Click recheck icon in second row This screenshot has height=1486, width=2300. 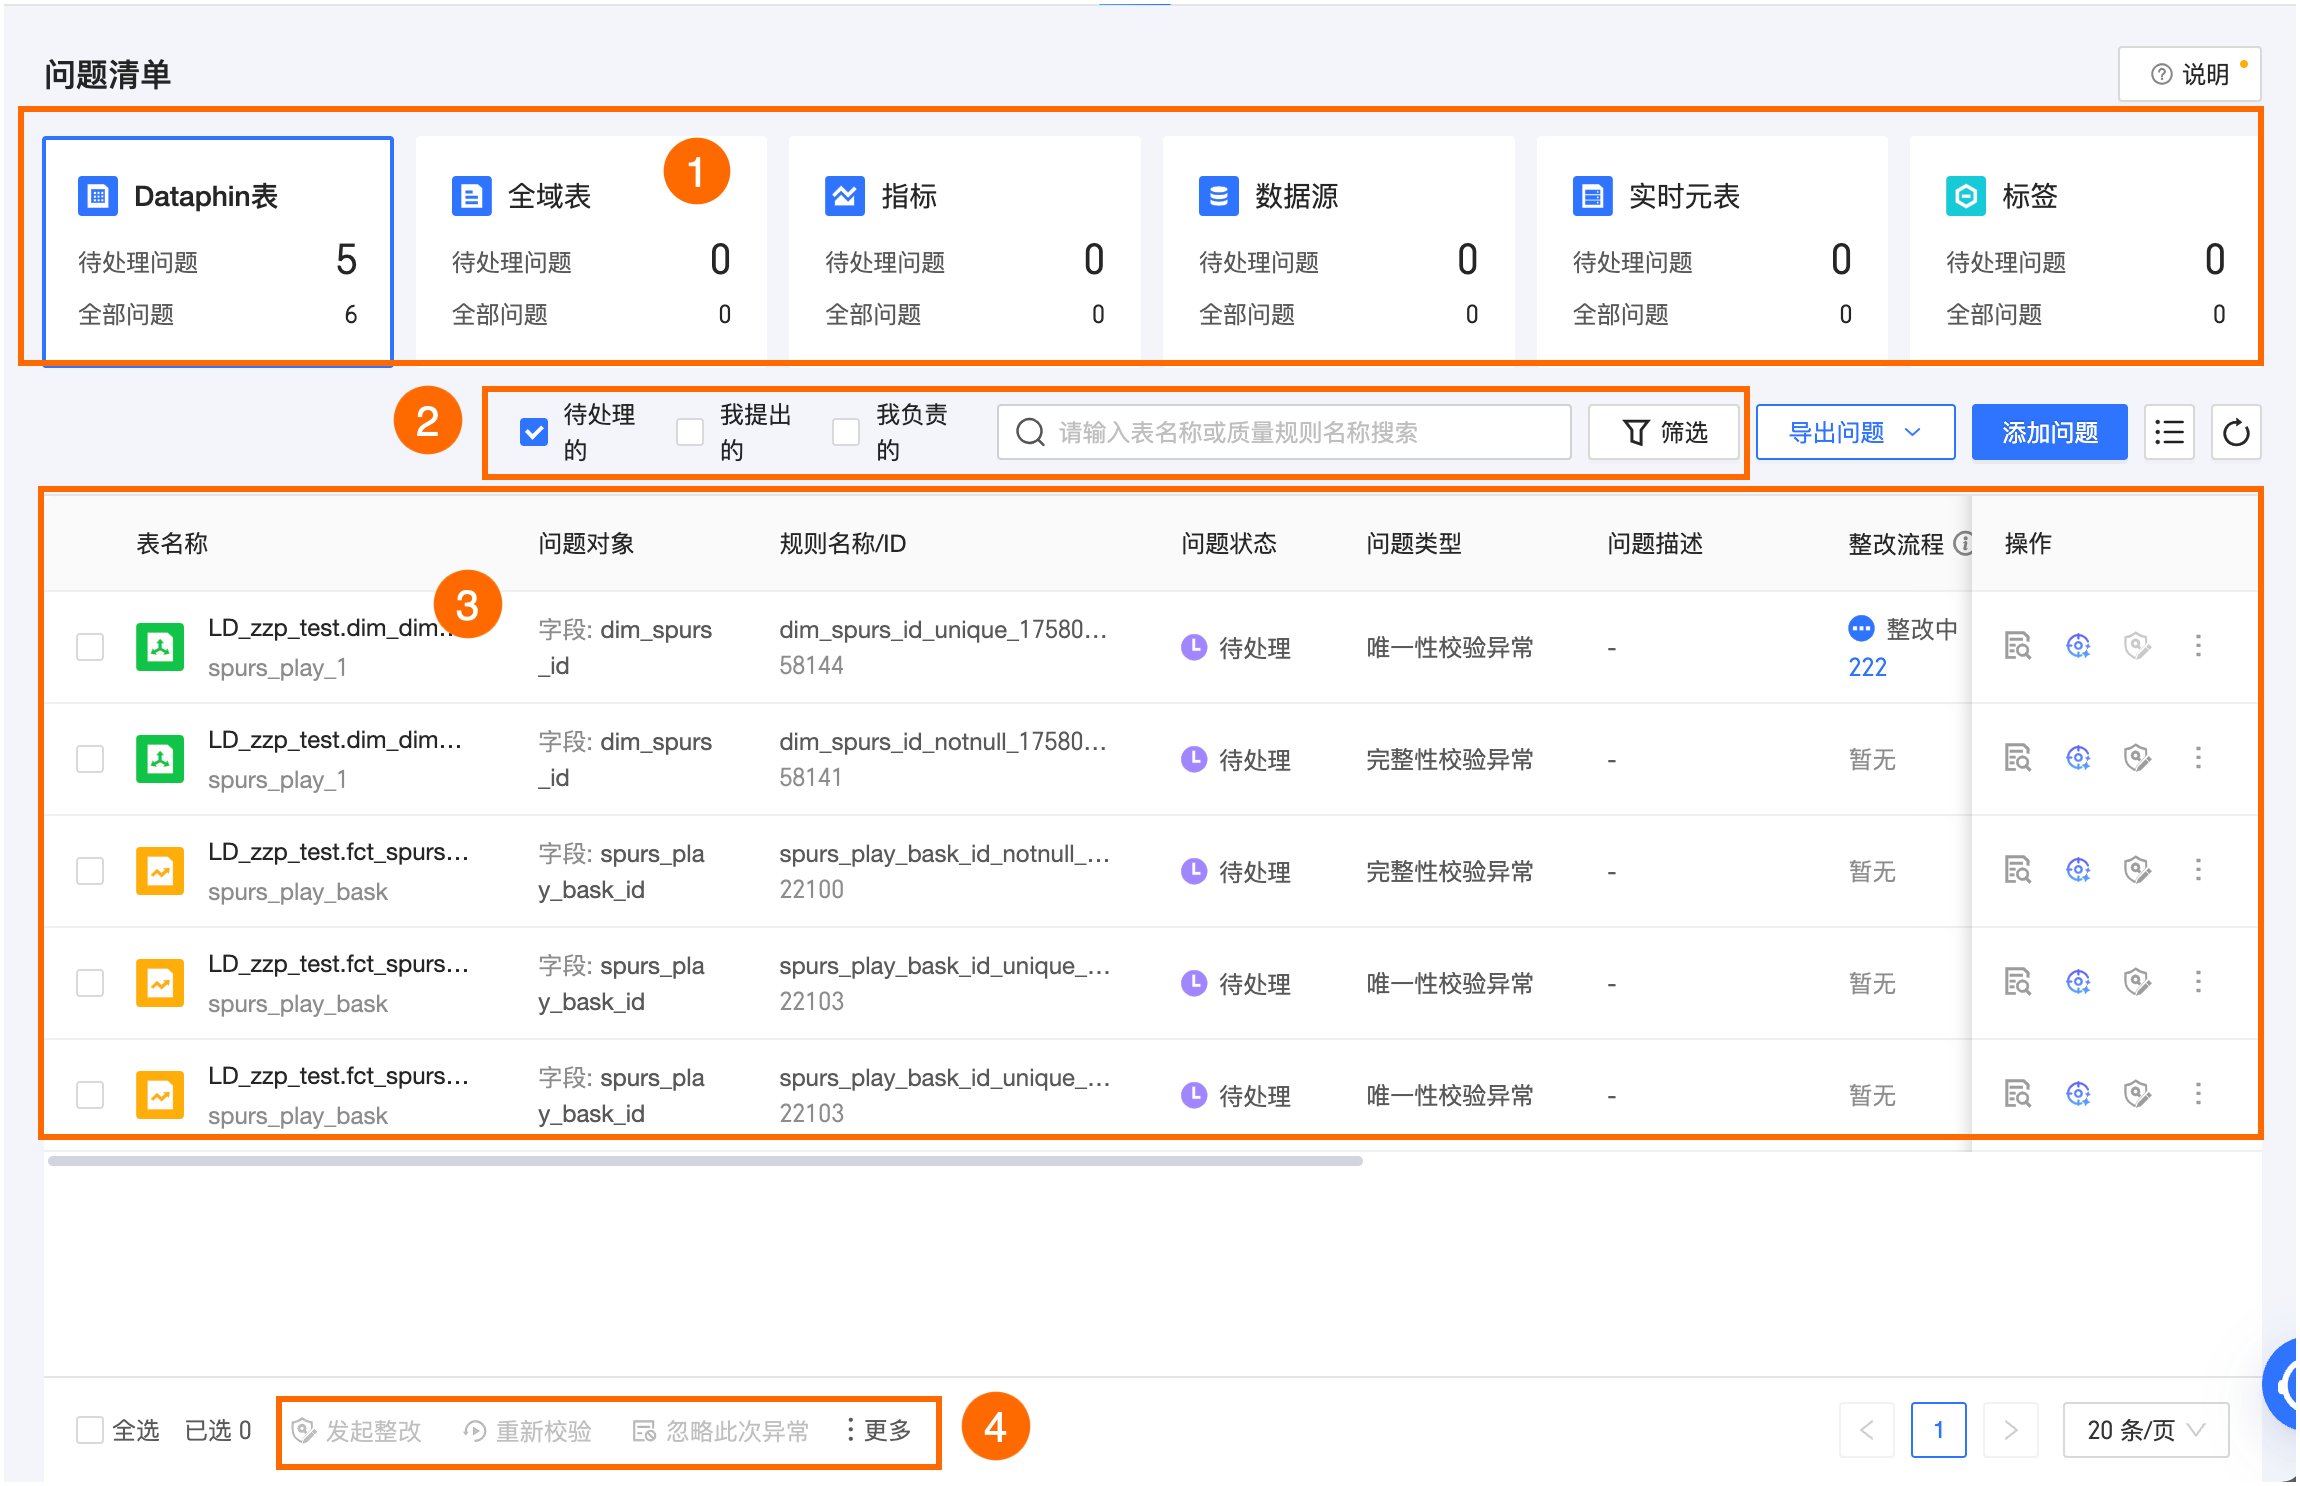tap(2078, 758)
